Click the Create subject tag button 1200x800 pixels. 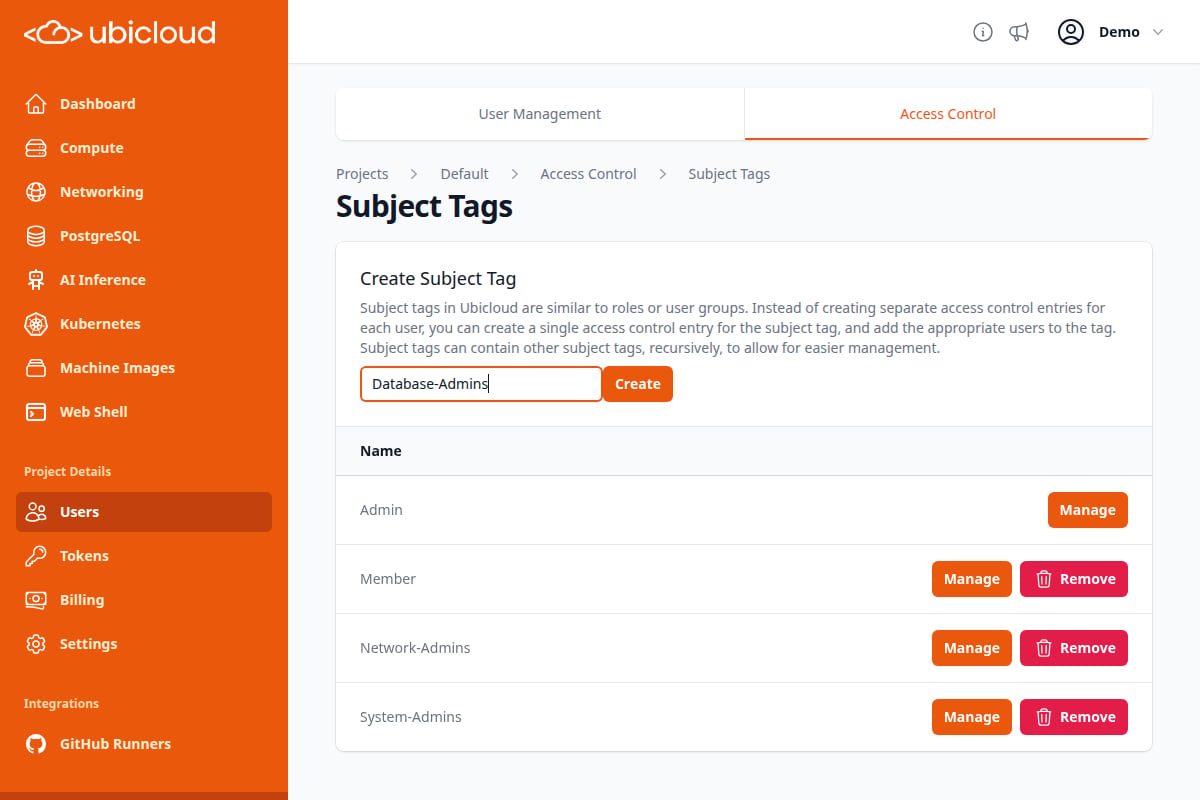(638, 384)
